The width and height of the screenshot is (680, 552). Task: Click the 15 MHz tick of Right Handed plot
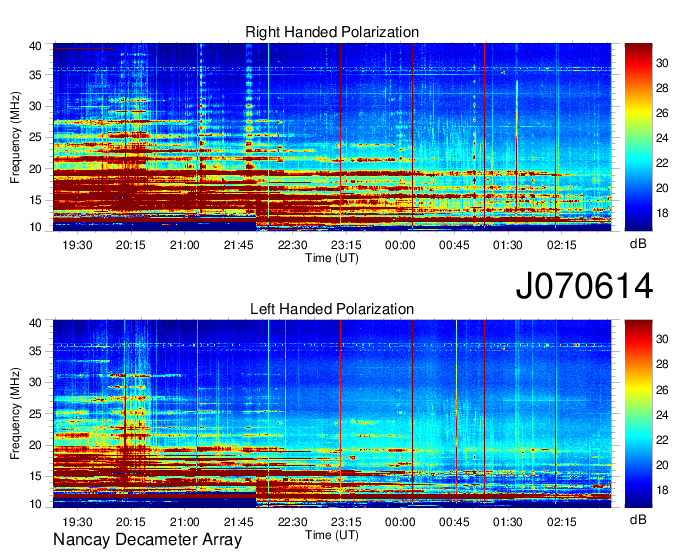[35, 200]
